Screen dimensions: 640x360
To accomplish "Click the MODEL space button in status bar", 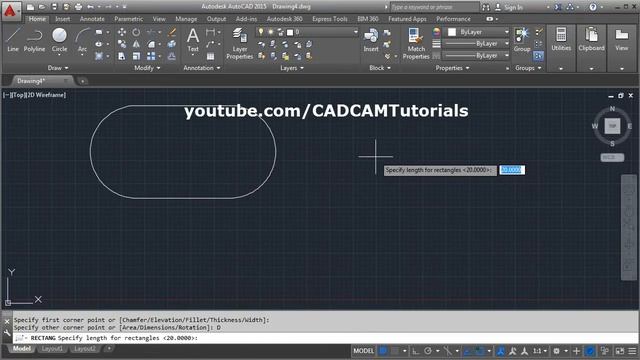I will (363, 351).
